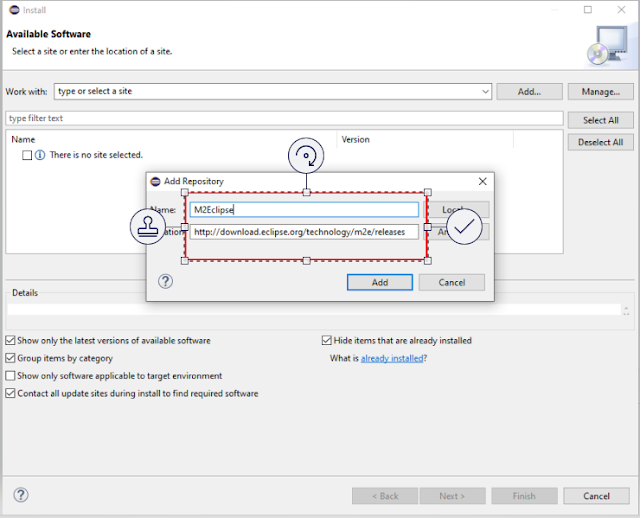Click the type filter text field
640x518 pixels.
pos(284,118)
